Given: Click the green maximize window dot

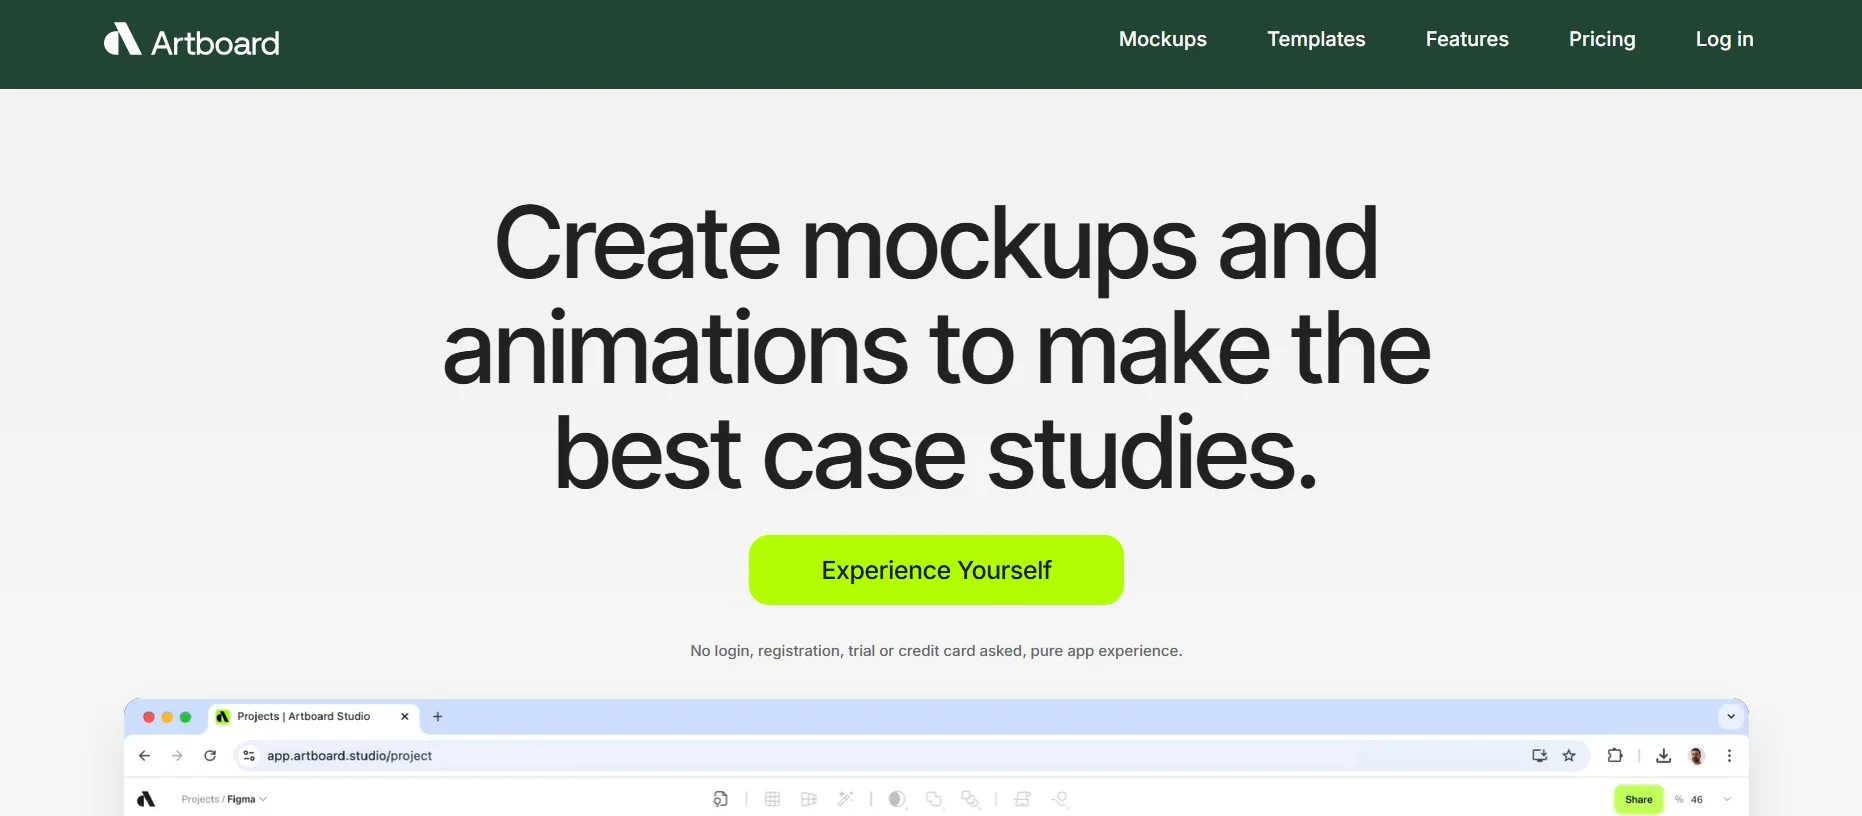Looking at the screenshot, I should 185,717.
